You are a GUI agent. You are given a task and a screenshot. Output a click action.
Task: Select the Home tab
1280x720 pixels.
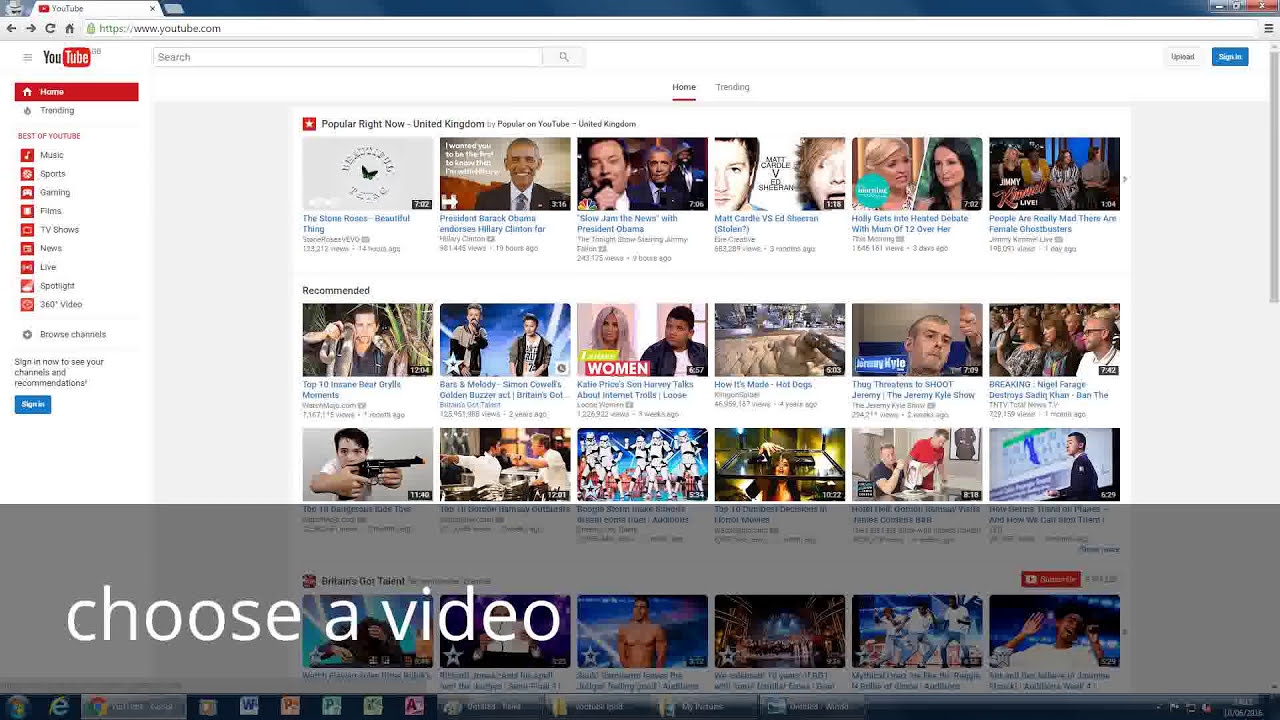(684, 87)
